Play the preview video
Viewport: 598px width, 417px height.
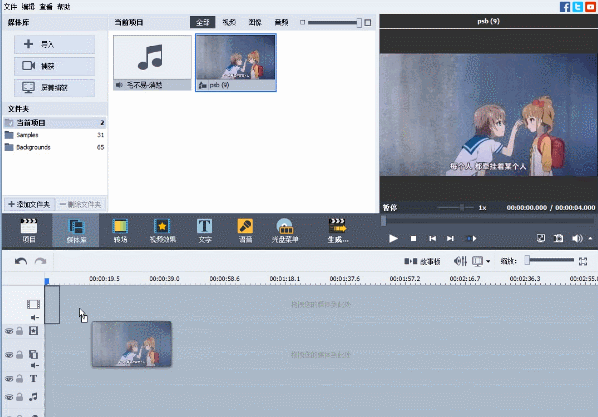[393, 238]
